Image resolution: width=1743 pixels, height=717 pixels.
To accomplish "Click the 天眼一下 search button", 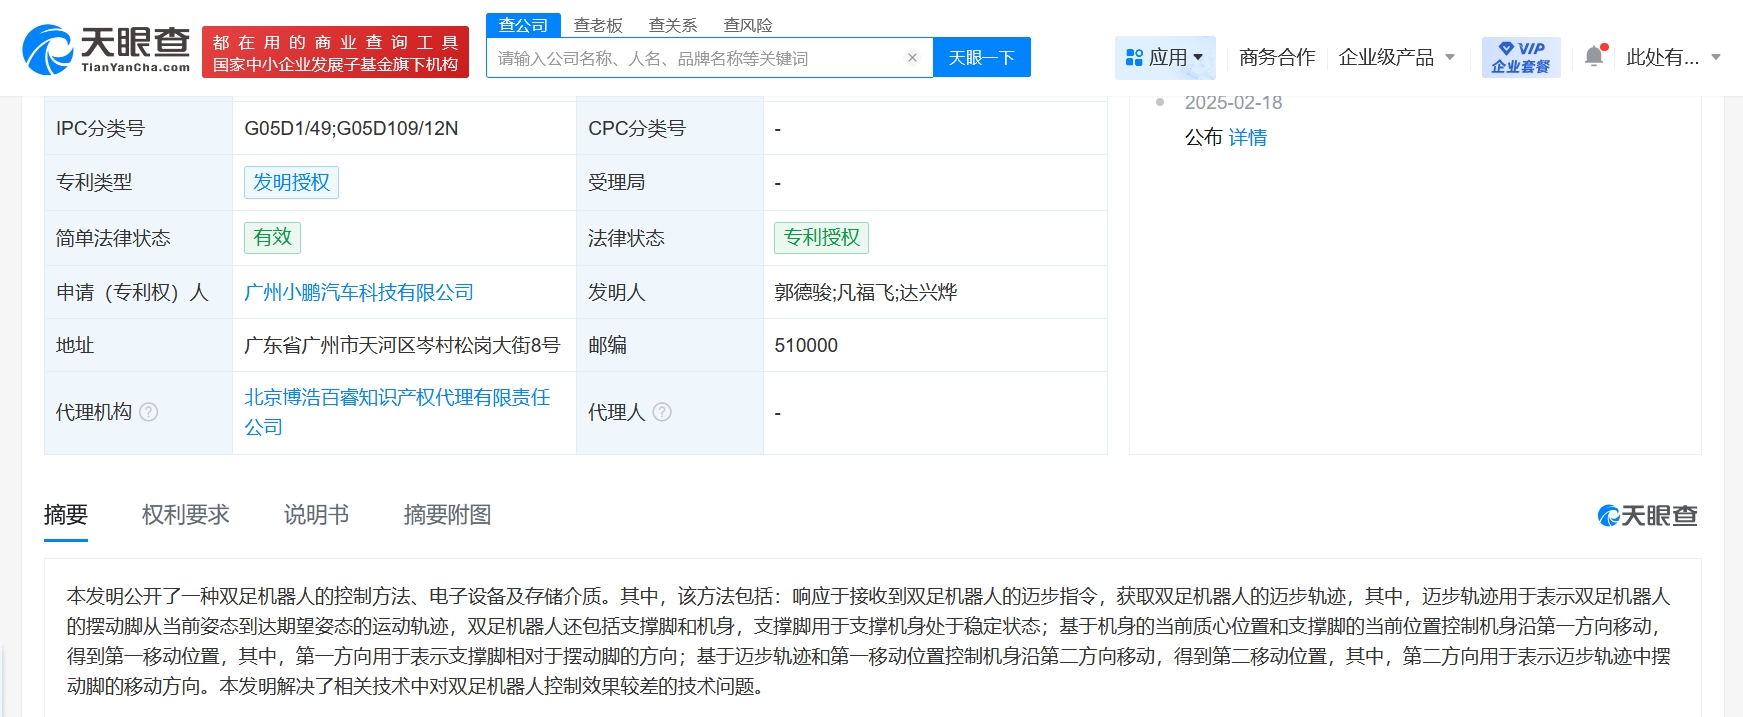I will click(x=981, y=58).
